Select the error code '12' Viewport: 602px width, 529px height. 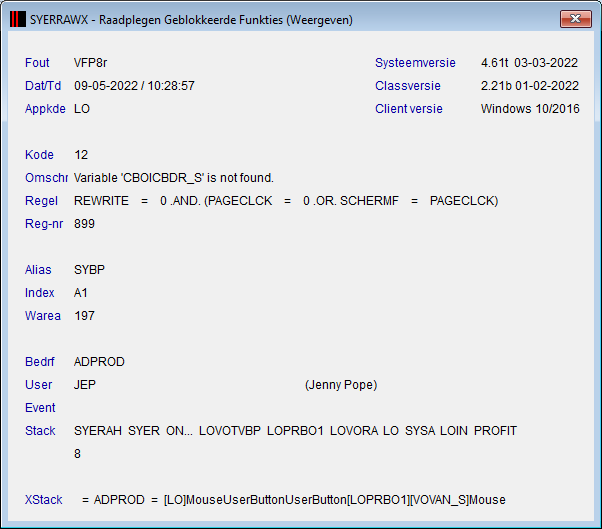[81, 155]
